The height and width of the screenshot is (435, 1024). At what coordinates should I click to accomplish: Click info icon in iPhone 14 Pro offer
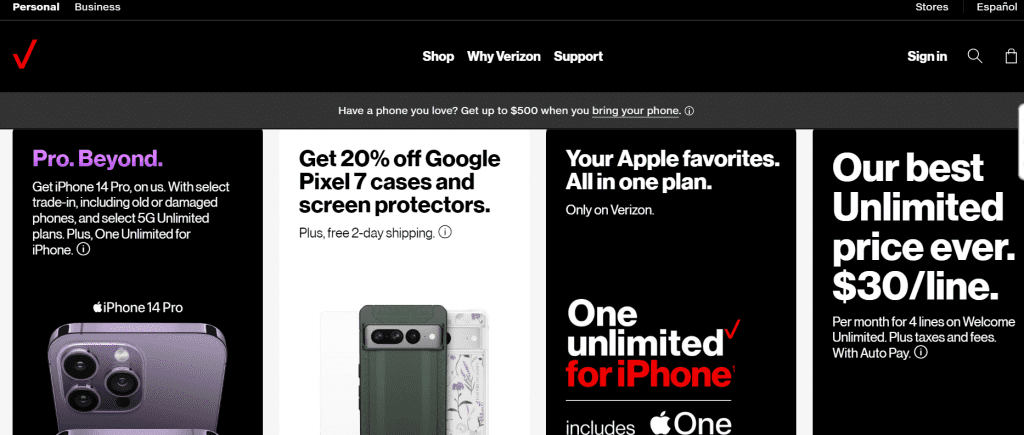(83, 249)
